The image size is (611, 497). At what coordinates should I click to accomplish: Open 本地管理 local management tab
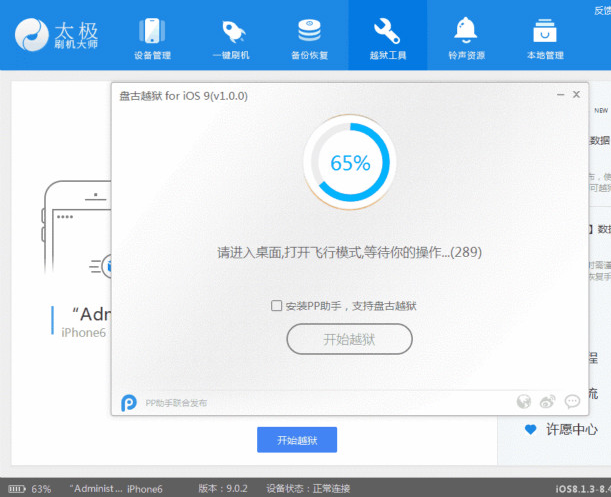pos(545,39)
